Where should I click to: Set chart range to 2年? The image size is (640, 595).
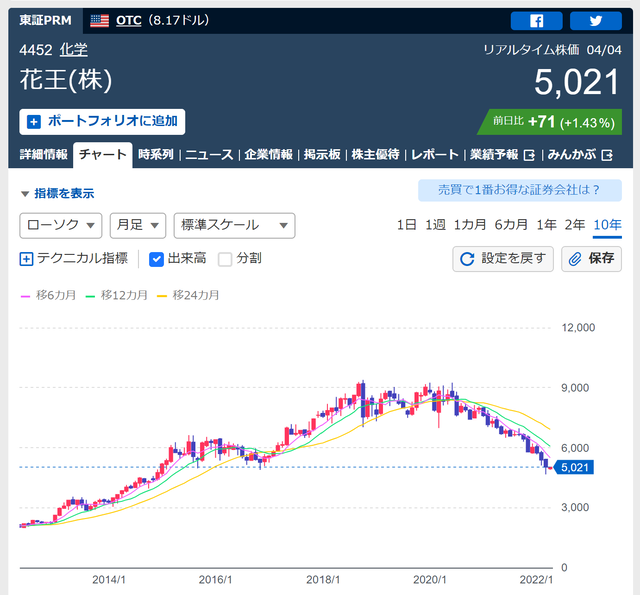tap(575, 225)
